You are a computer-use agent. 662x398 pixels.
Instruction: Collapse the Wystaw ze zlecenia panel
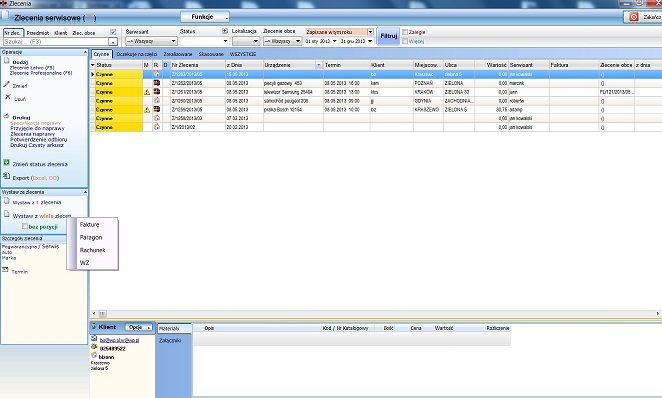(85, 192)
